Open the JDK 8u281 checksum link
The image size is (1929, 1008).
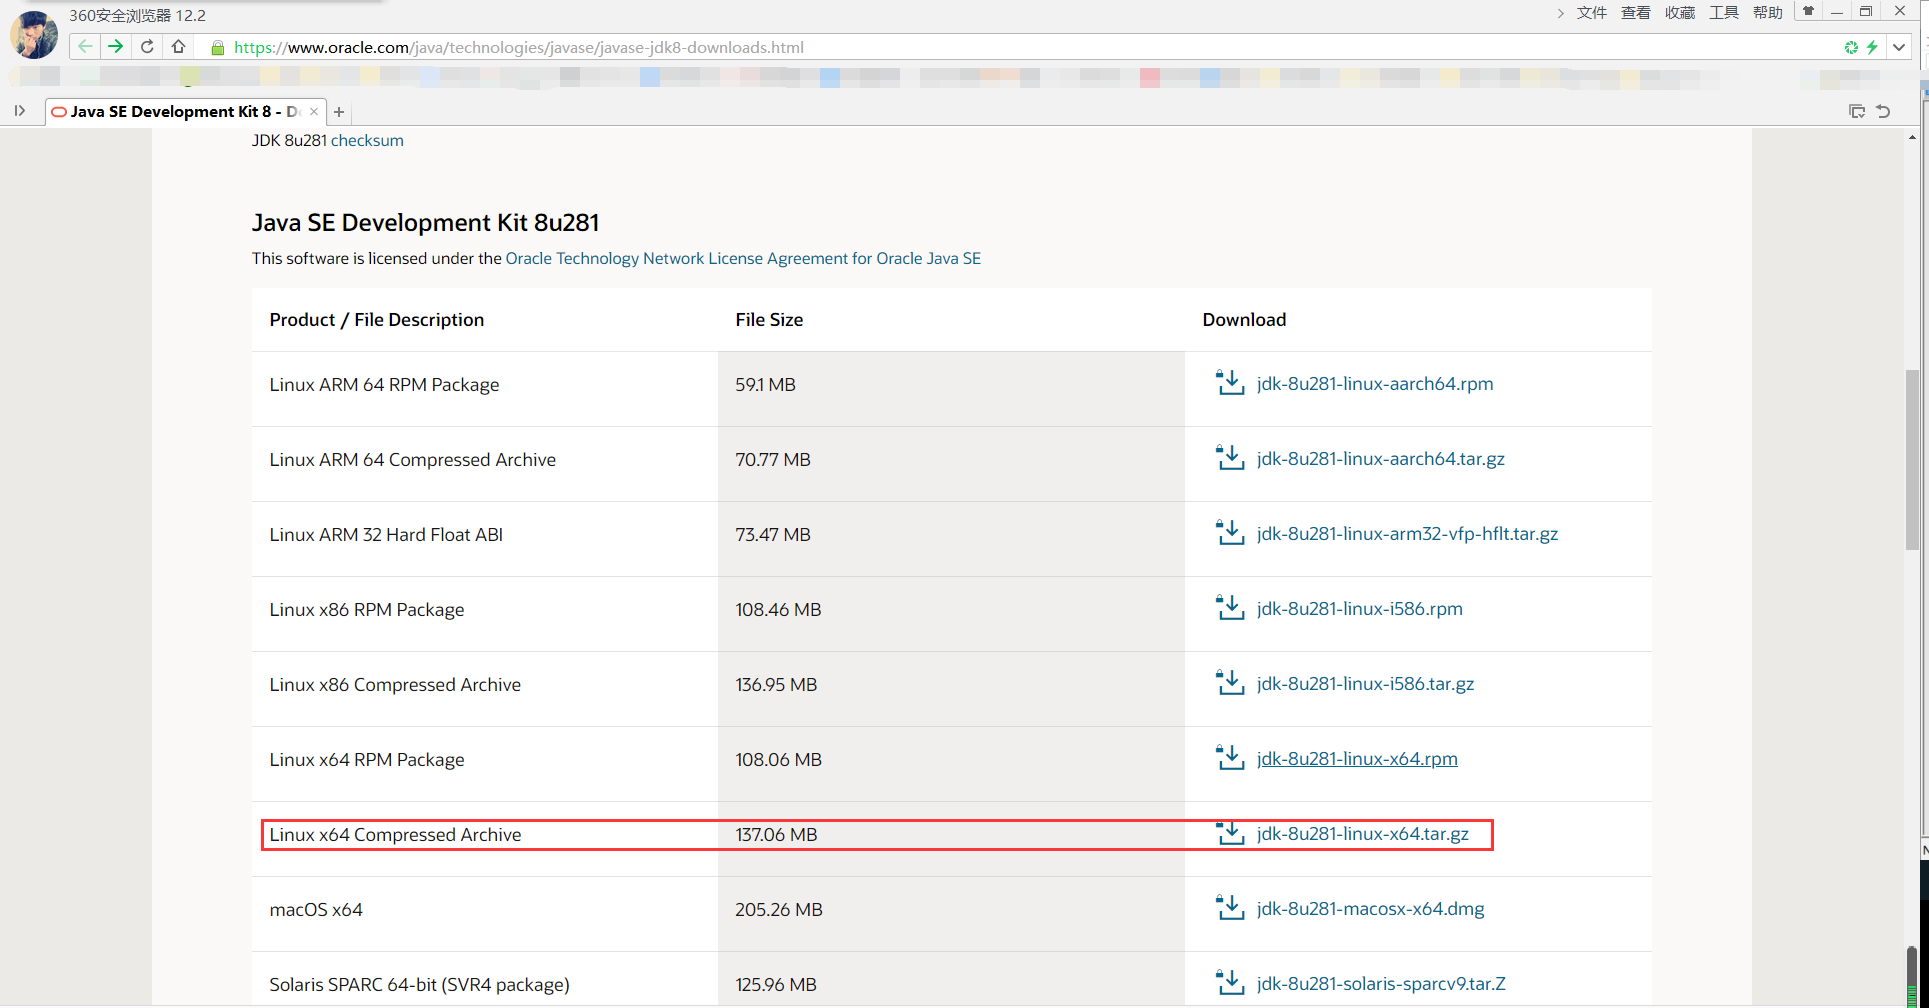pyautogui.click(x=367, y=141)
